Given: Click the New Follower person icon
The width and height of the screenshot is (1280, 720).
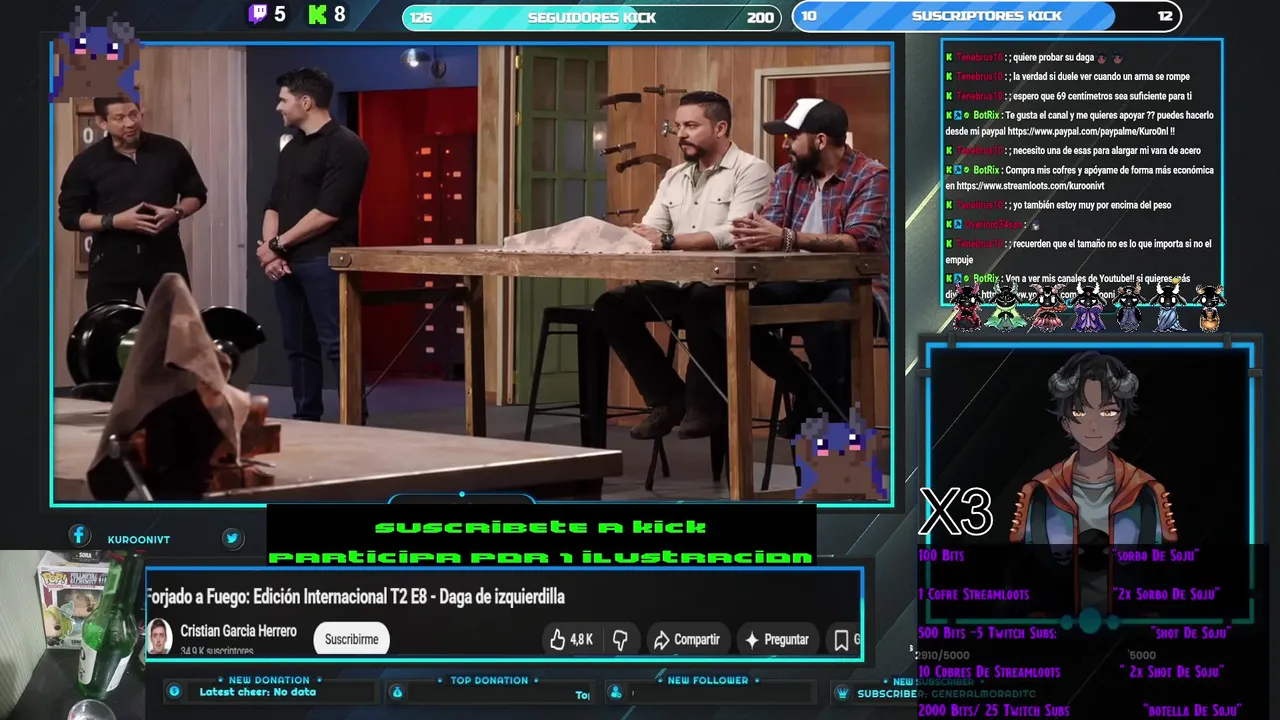Looking at the screenshot, I should 616,692.
